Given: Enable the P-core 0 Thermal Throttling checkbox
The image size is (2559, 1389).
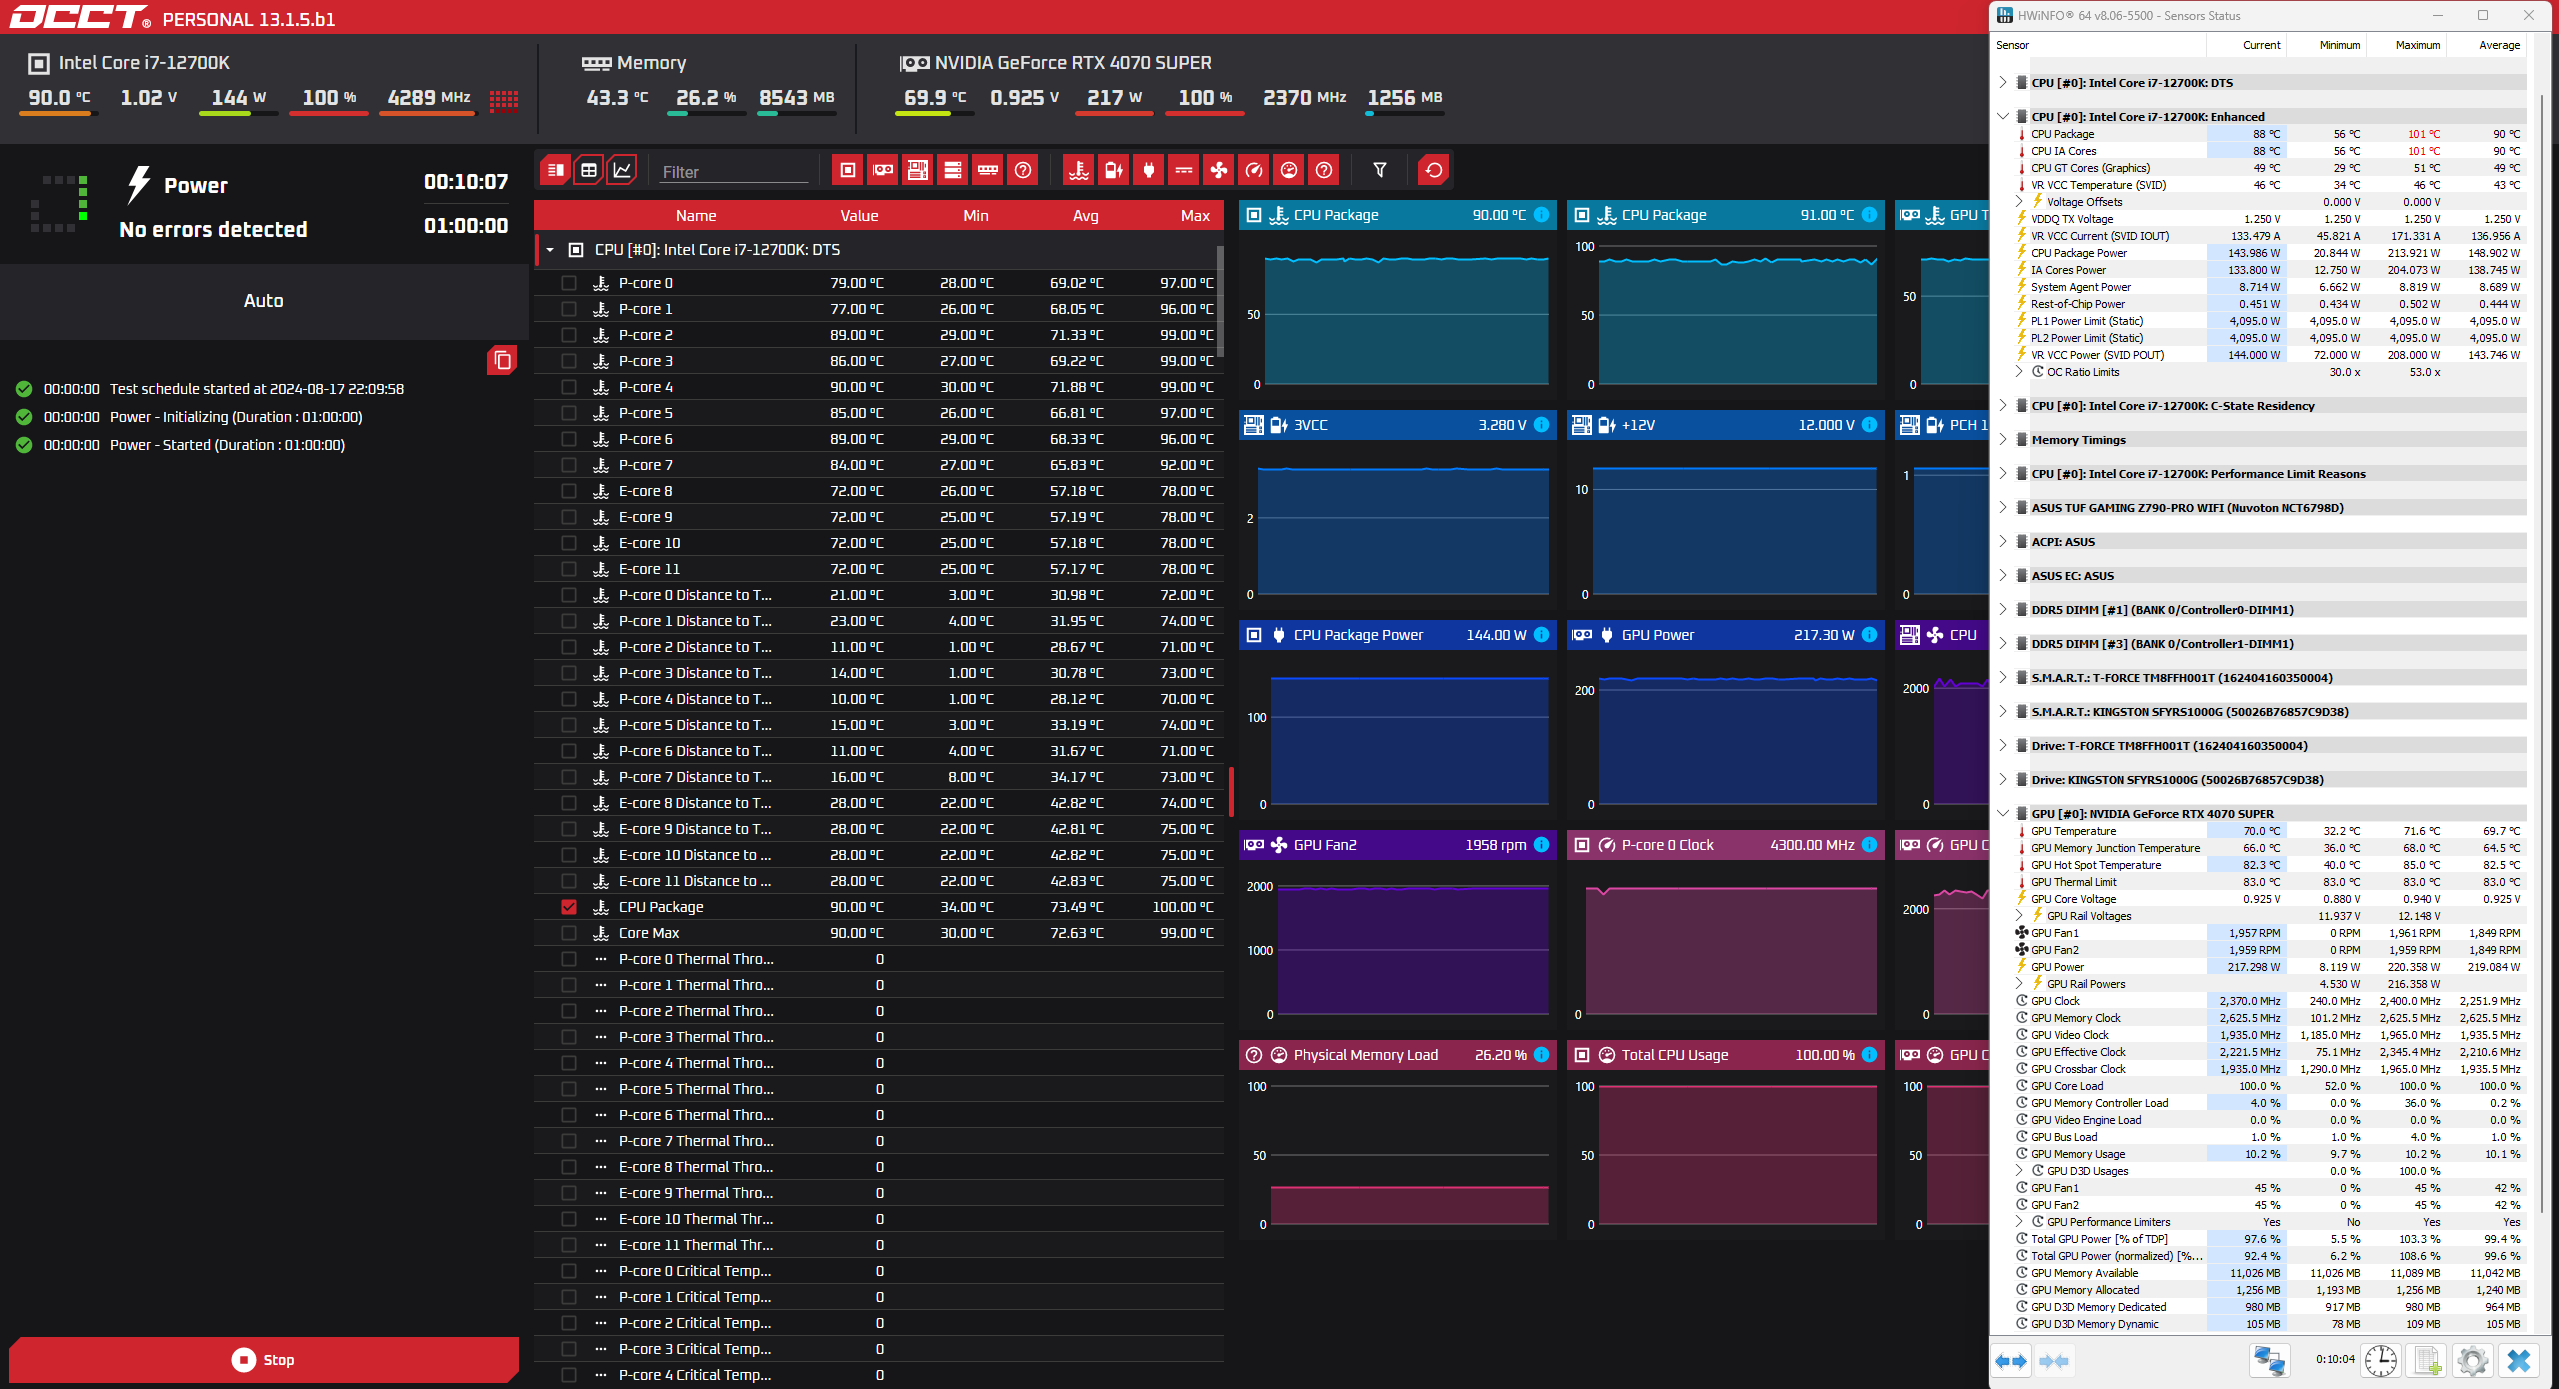Looking at the screenshot, I should click(569, 959).
